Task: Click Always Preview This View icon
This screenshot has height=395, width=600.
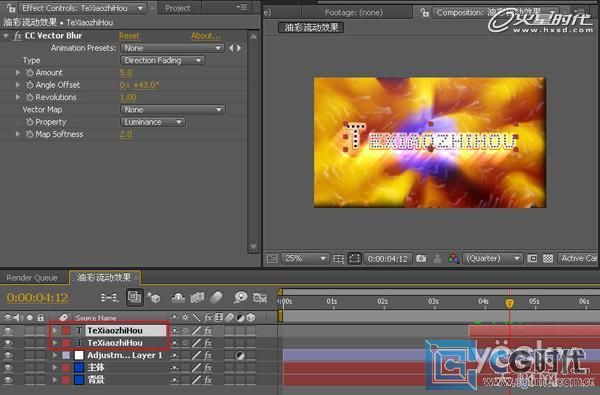Action: [x=272, y=259]
